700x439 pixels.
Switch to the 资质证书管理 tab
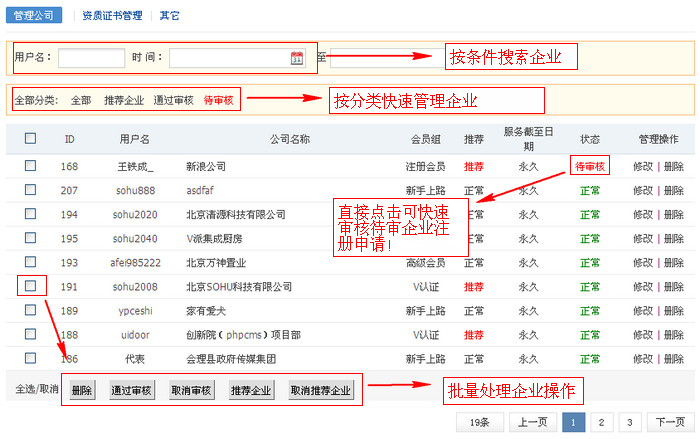pyautogui.click(x=112, y=16)
